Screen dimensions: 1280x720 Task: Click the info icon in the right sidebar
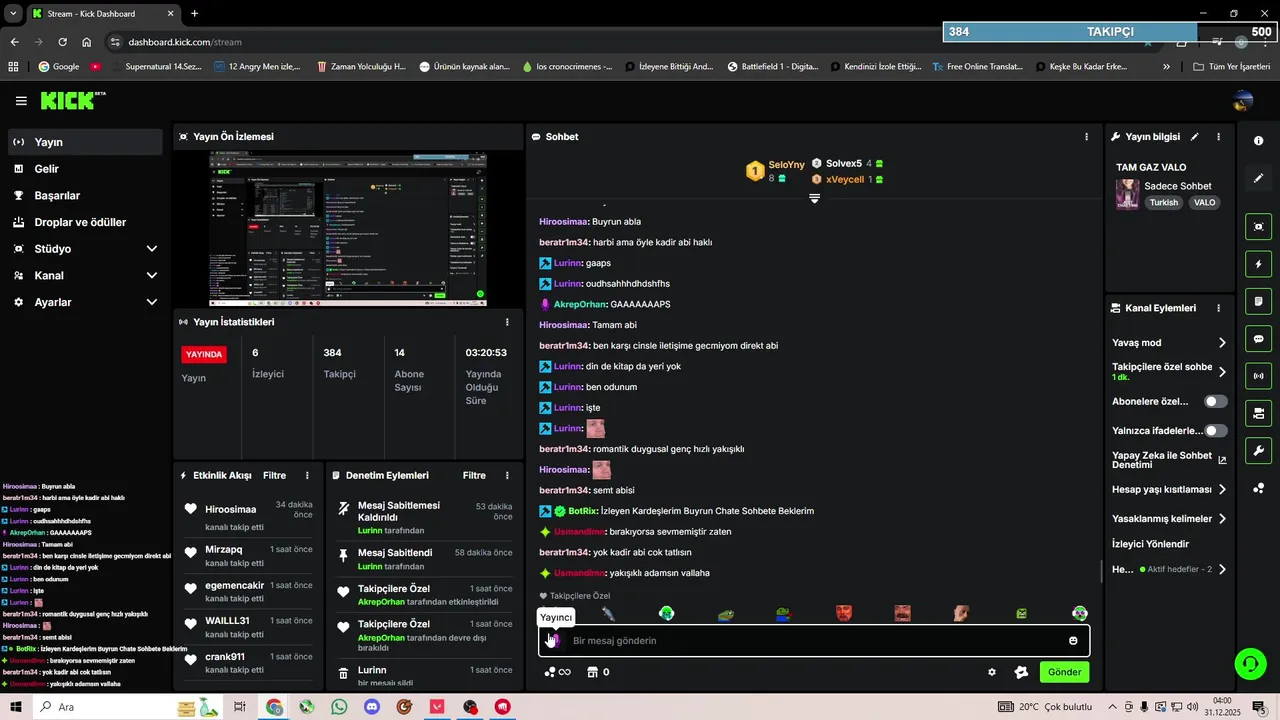pyautogui.click(x=1258, y=141)
